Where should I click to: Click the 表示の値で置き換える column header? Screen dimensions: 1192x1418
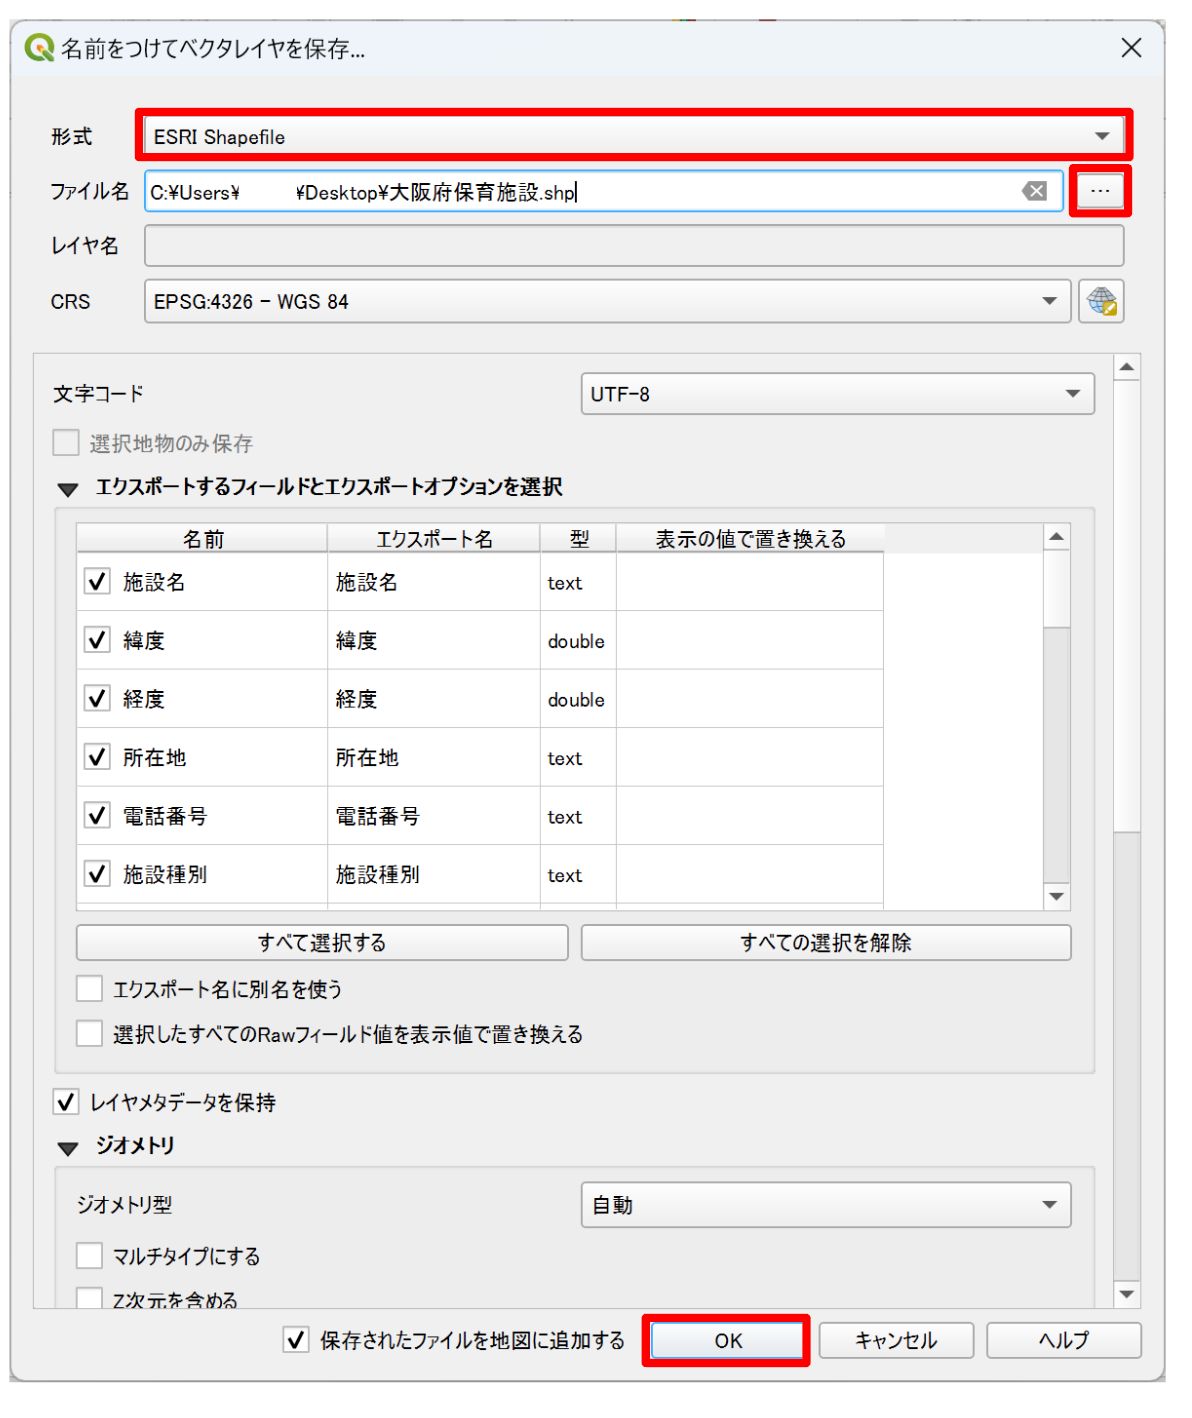[750, 539]
